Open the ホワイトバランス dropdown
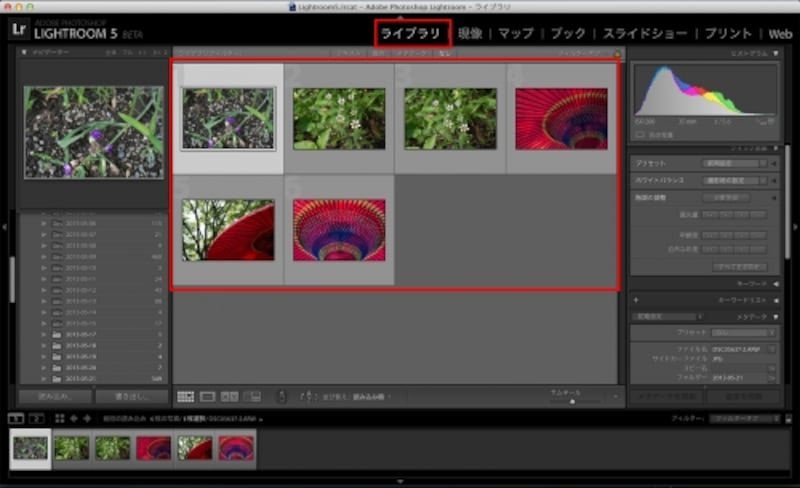800x488 pixels. click(735, 181)
